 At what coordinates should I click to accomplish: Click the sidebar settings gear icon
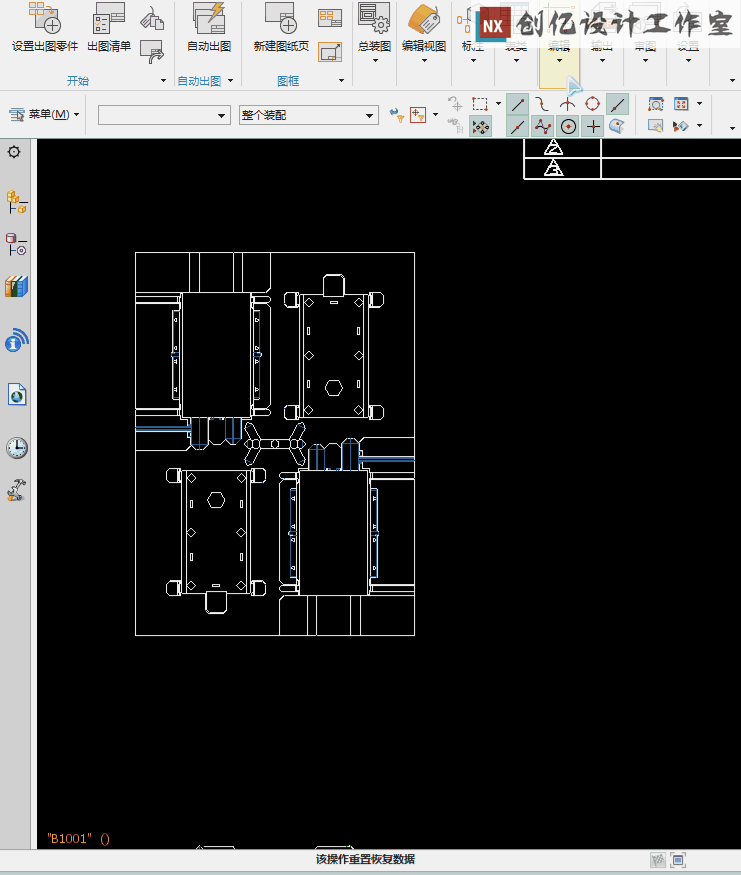point(14,152)
